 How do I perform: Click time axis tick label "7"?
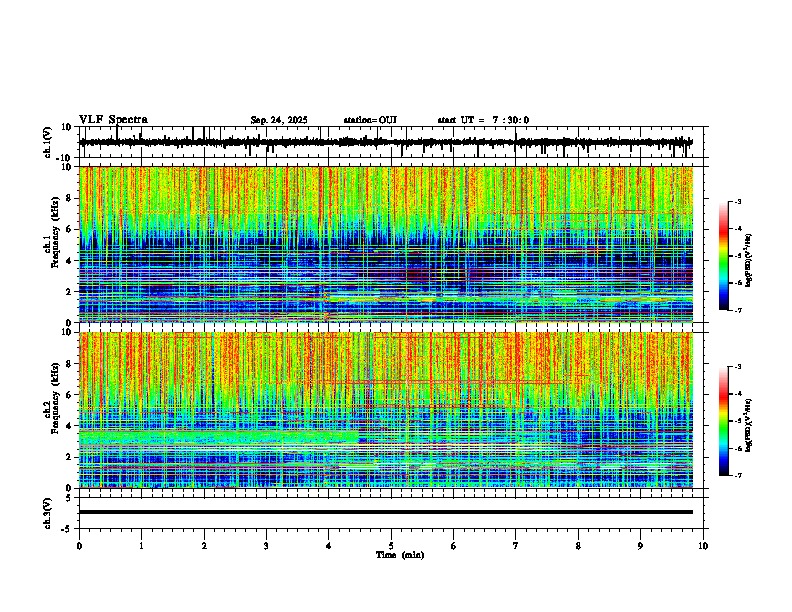point(516,546)
